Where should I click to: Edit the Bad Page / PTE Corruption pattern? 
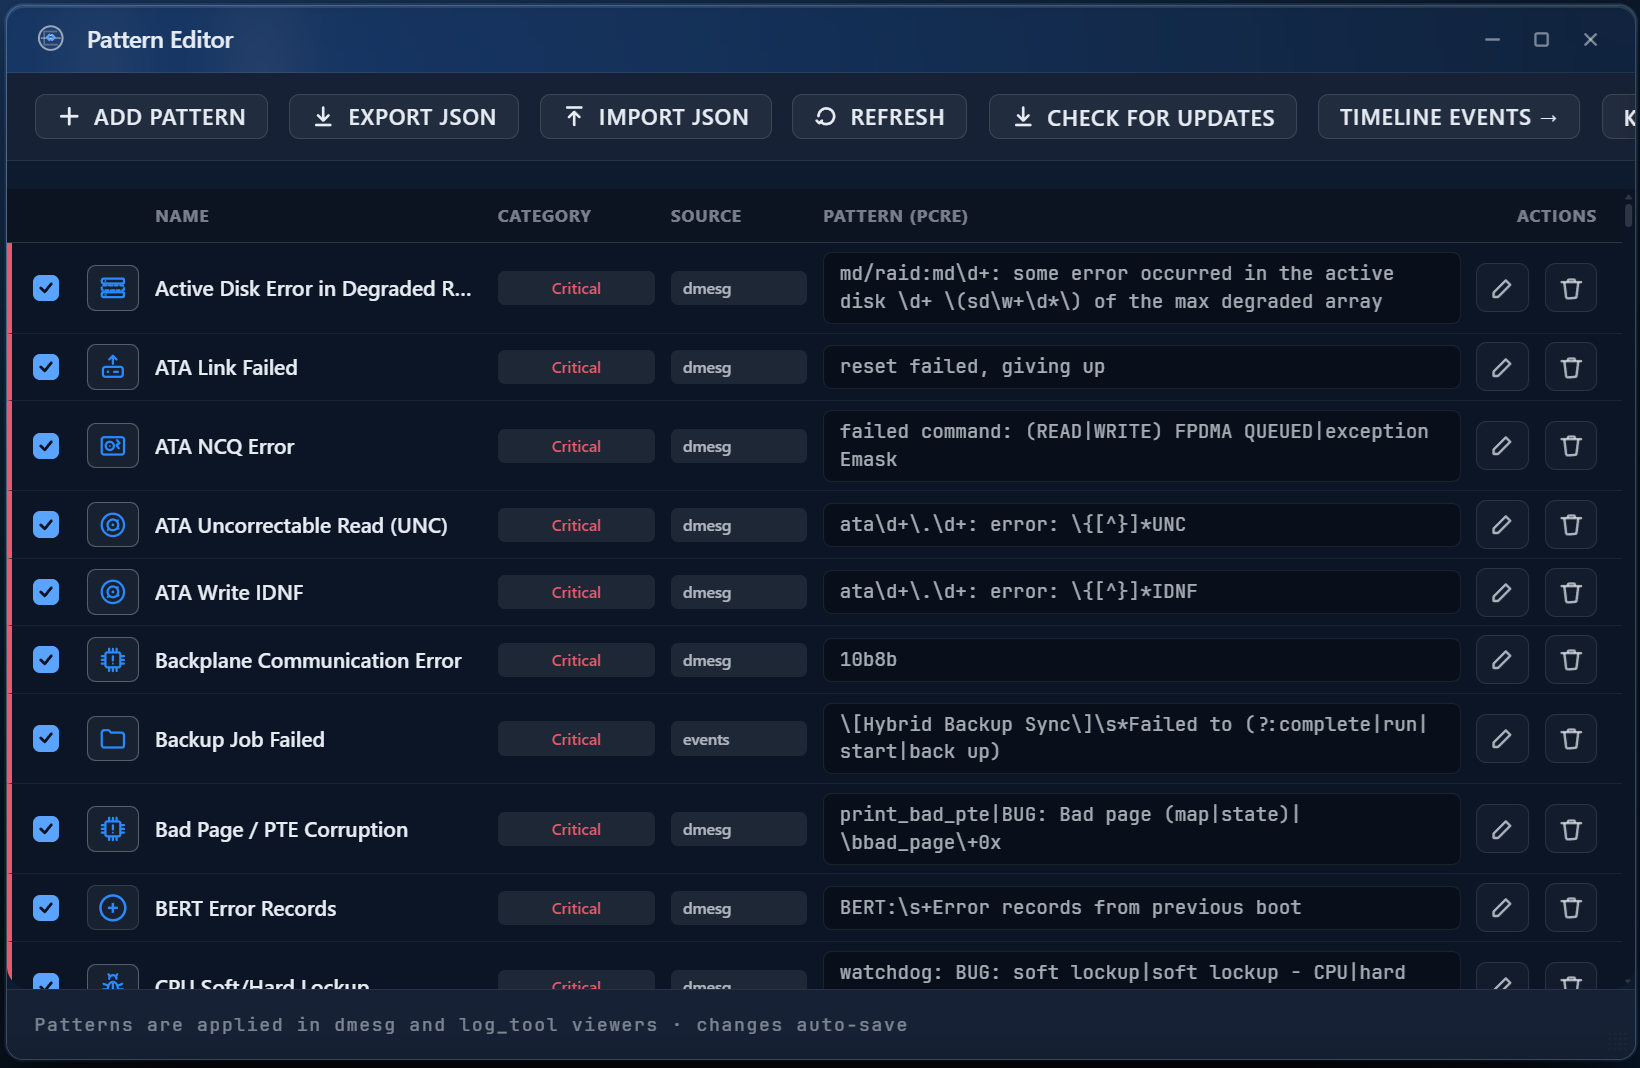click(x=1502, y=829)
